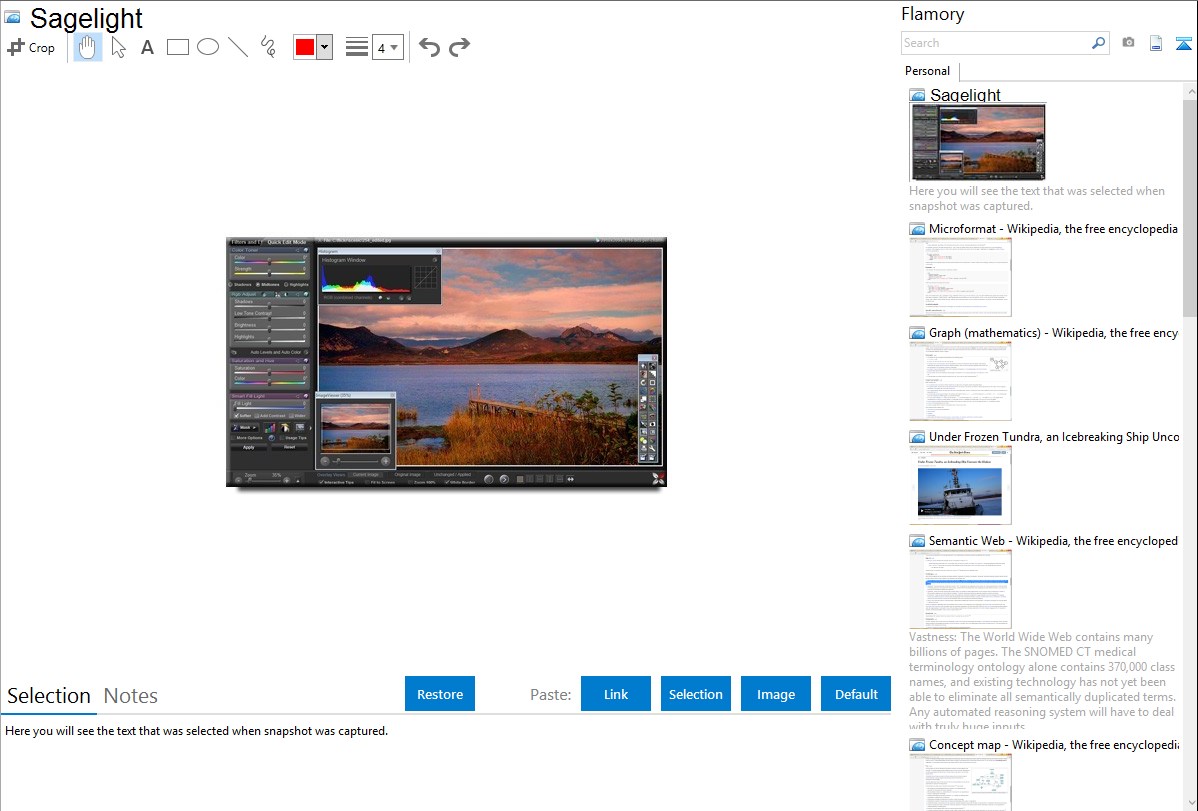Select the straight line tool
Viewport: 1198px width, 811px height.
(x=238, y=47)
